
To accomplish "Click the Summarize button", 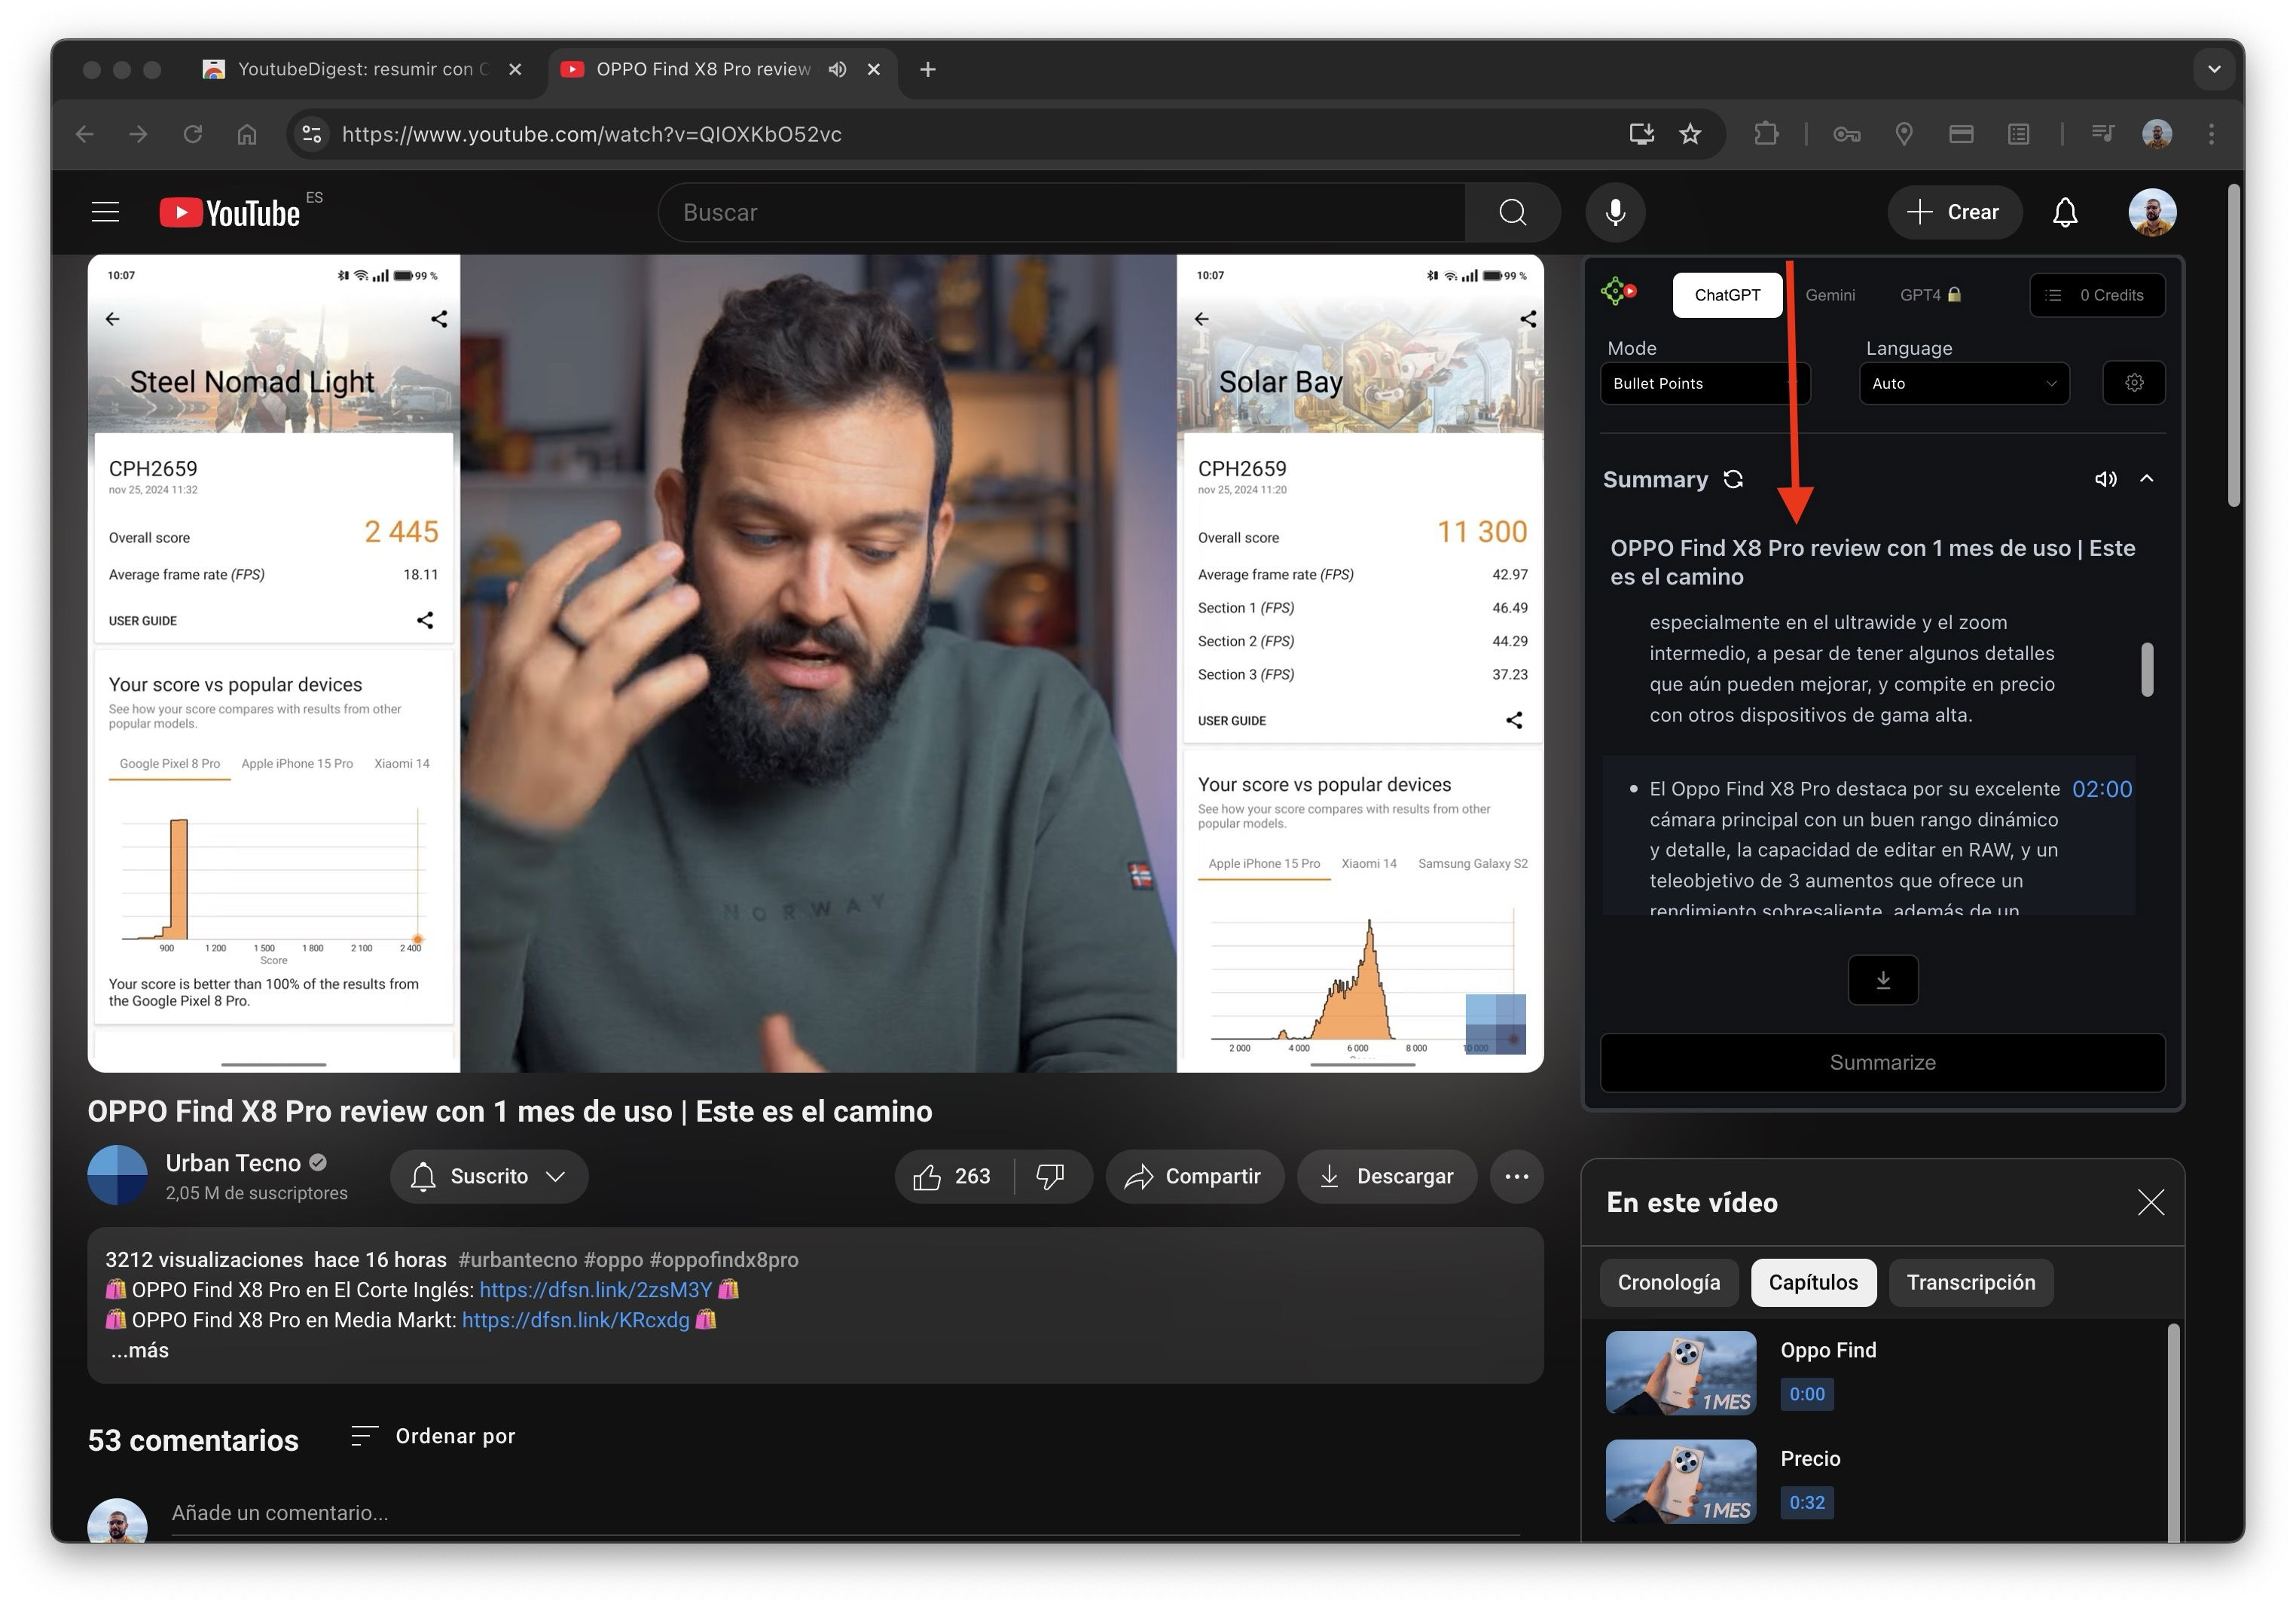I will pyautogui.click(x=1882, y=1062).
